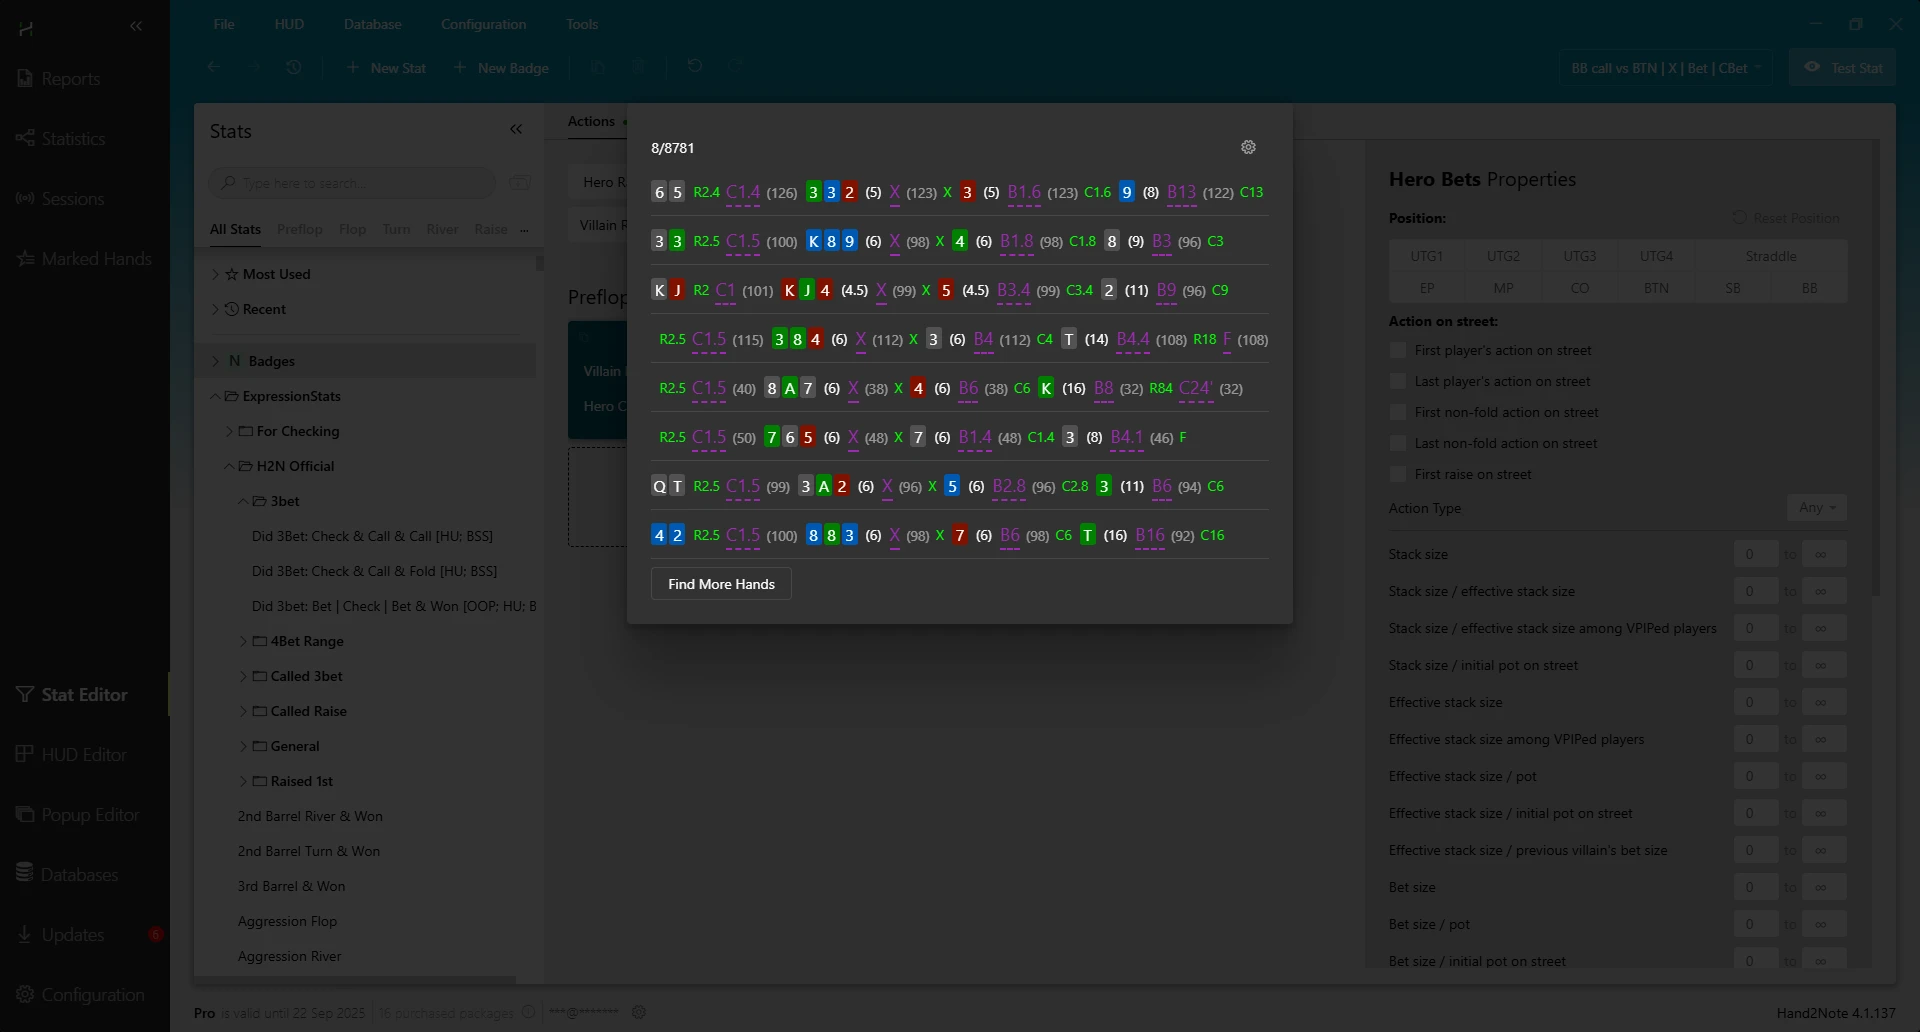Check Last non-fold action on street
This screenshot has height=1032, width=1920.
(x=1398, y=443)
